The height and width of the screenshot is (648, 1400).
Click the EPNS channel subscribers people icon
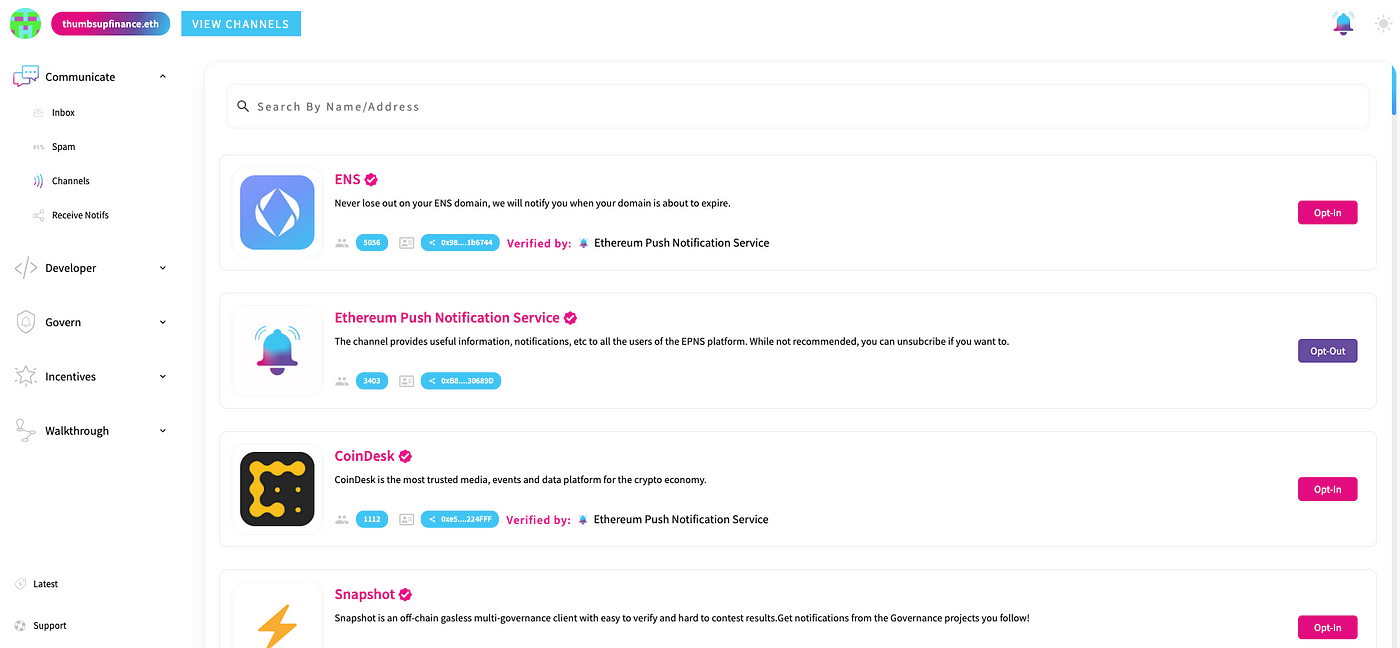coord(342,381)
